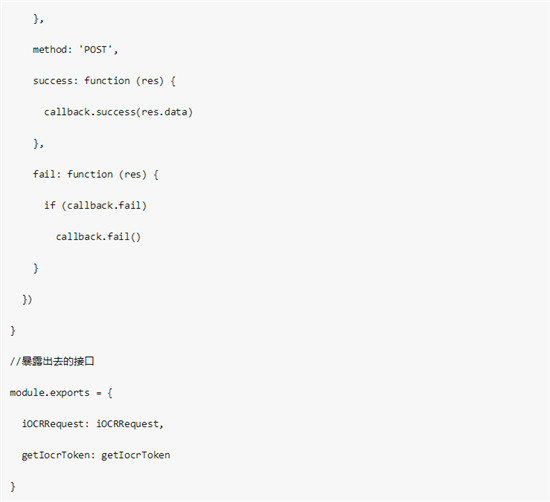Viewport: 550px width, 502px height.
Task: Click the closing '})' bracket line
Action: pyautogui.click(x=27, y=299)
